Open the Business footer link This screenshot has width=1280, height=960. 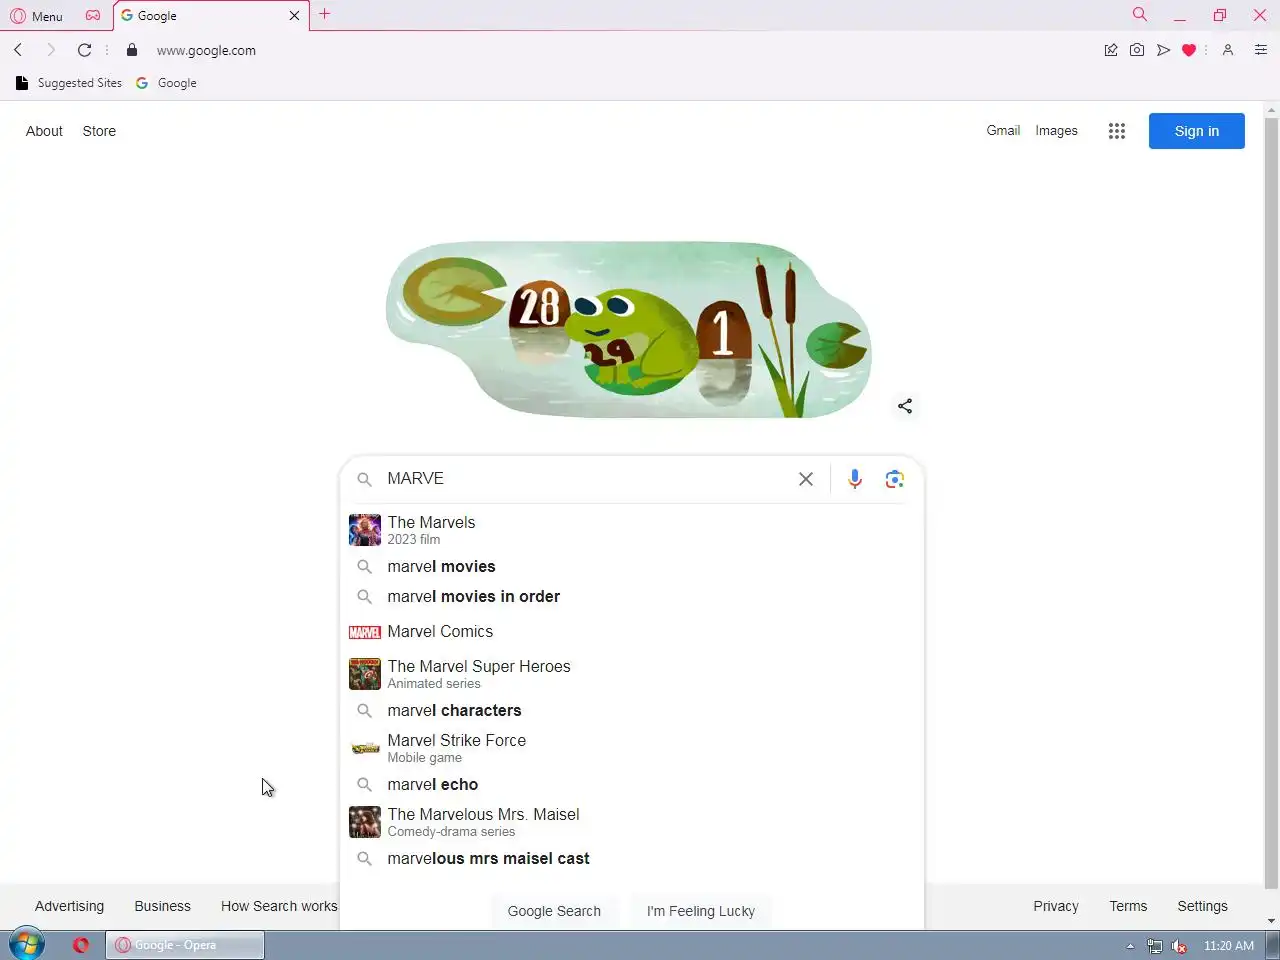(162, 906)
